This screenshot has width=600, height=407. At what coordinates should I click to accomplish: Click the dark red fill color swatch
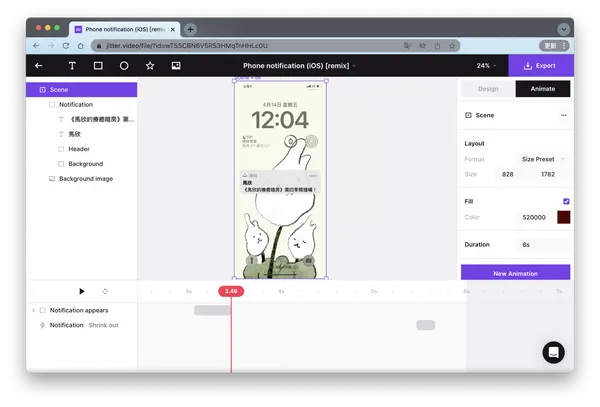point(563,217)
